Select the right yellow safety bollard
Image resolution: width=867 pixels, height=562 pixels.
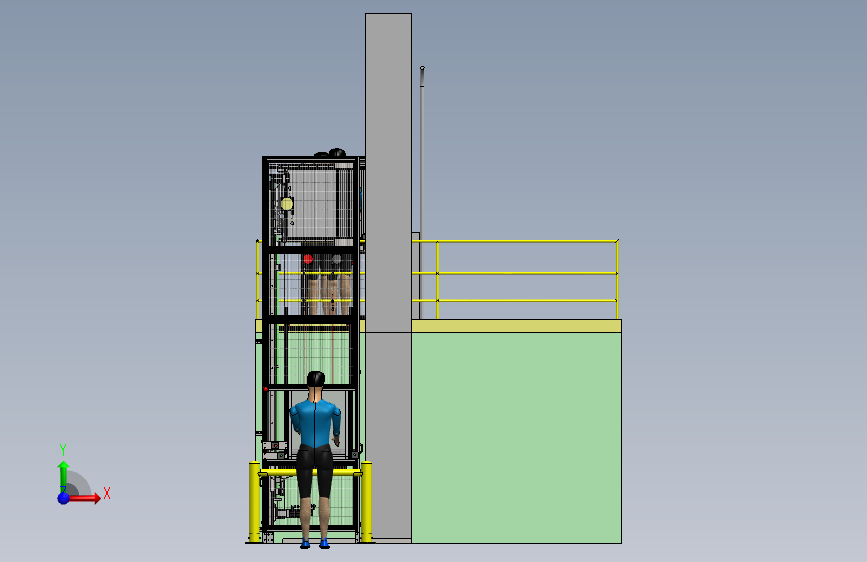point(366,501)
